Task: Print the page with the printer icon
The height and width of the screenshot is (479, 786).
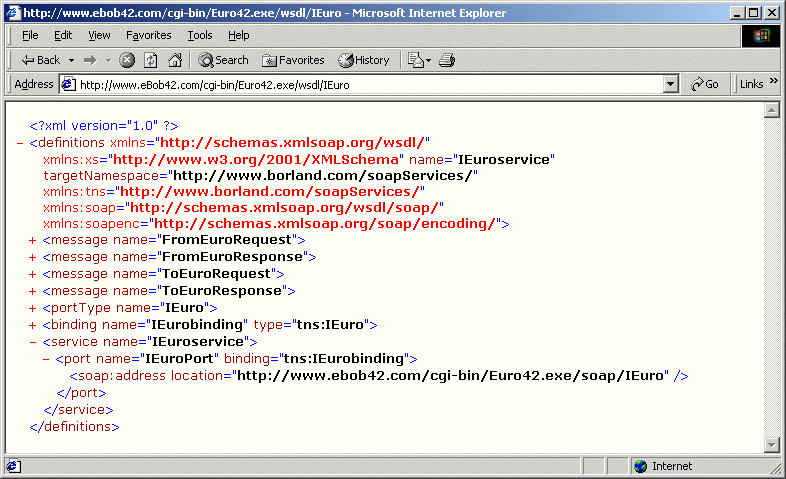Action: [447, 60]
